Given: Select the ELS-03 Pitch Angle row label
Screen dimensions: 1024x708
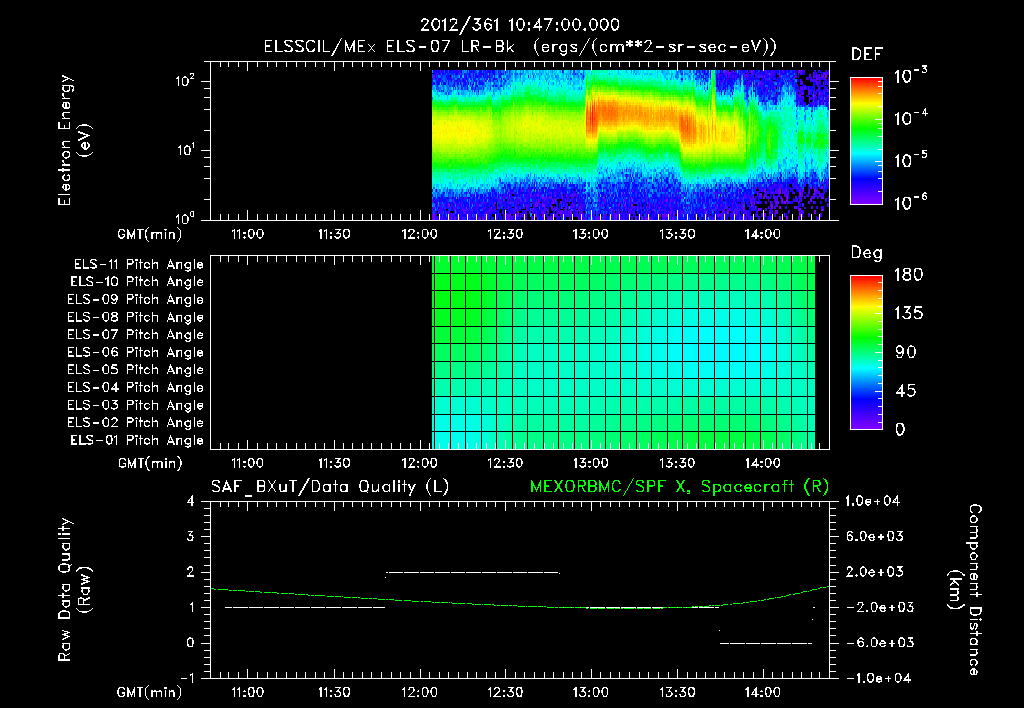Looking at the screenshot, I should coord(135,405).
